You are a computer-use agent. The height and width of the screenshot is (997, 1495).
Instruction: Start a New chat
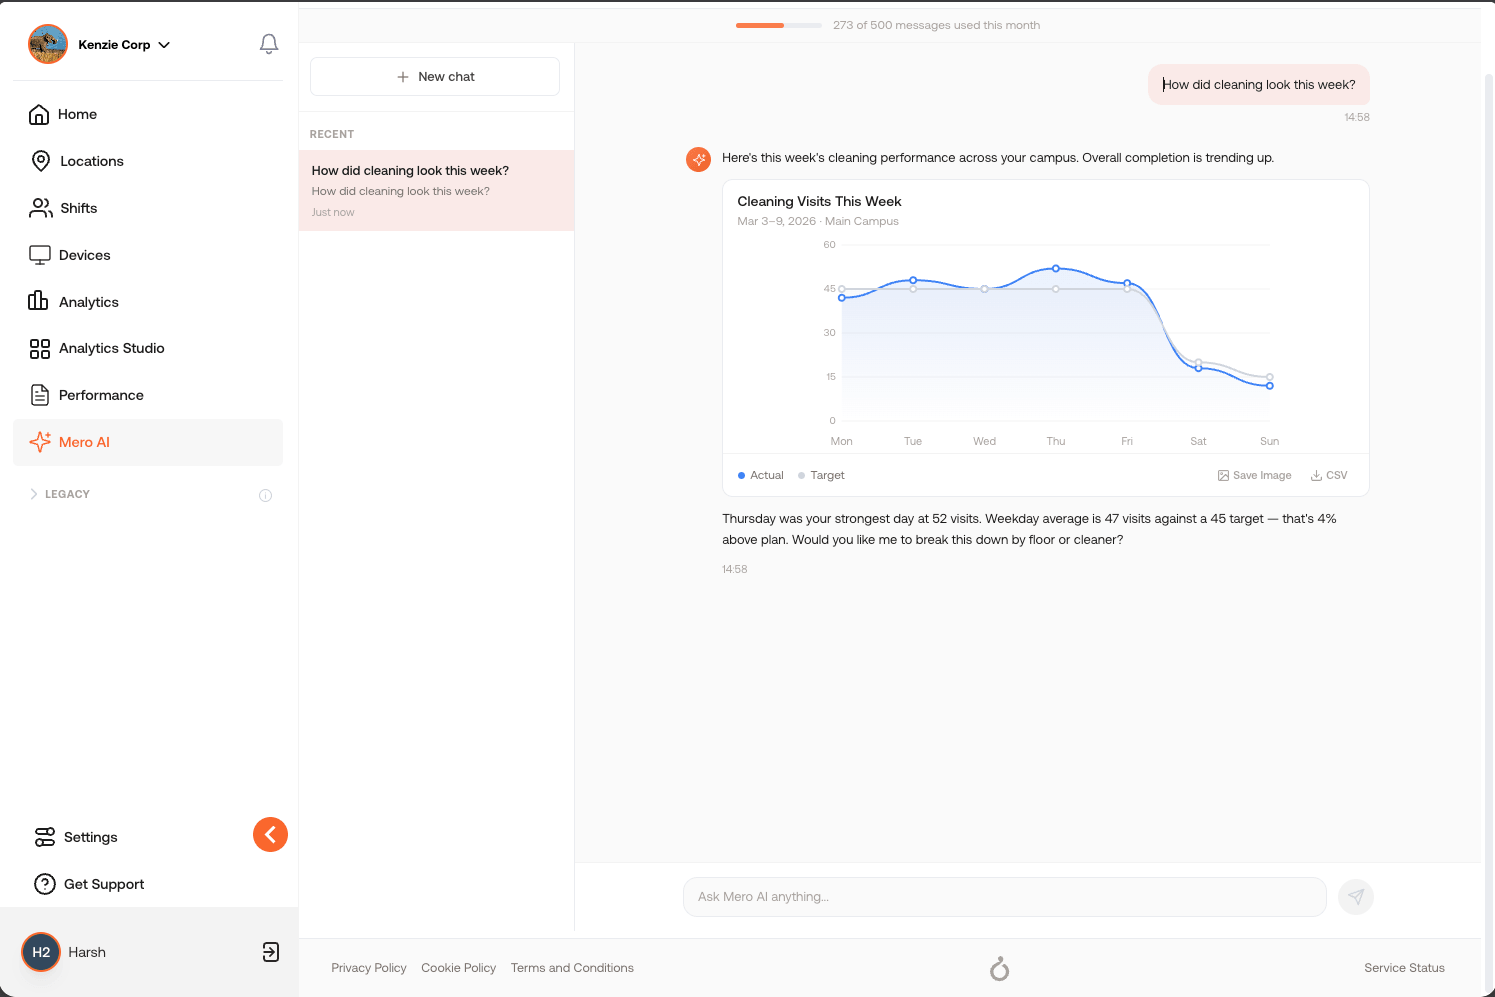coord(435,77)
